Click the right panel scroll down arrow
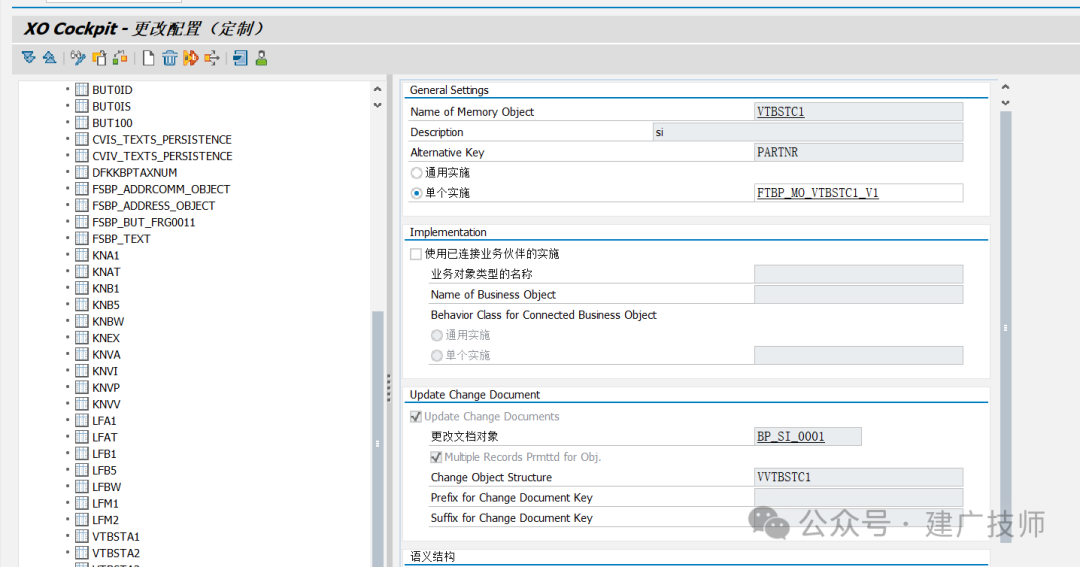Image resolution: width=1080 pixels, height=567 pixels. tap(1006, 103)
